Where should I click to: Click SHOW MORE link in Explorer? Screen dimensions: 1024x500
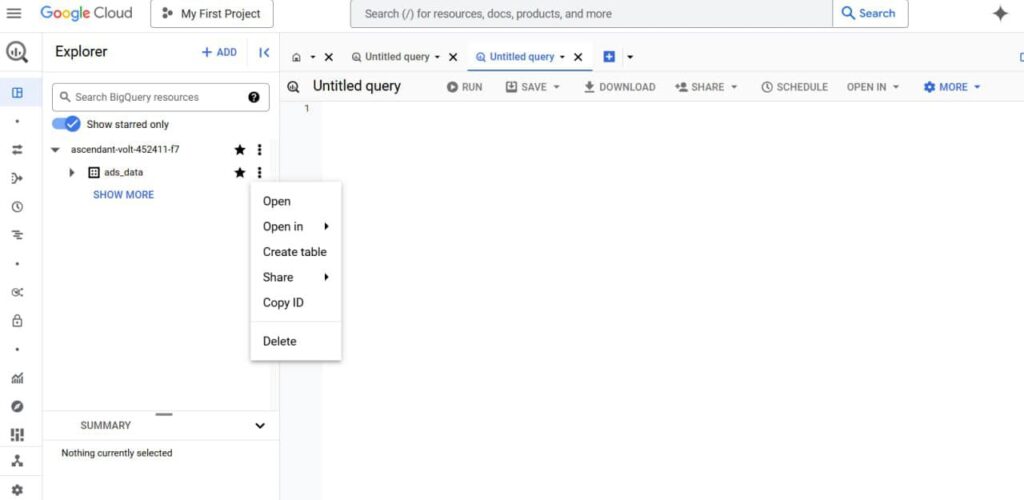[123, 195]
